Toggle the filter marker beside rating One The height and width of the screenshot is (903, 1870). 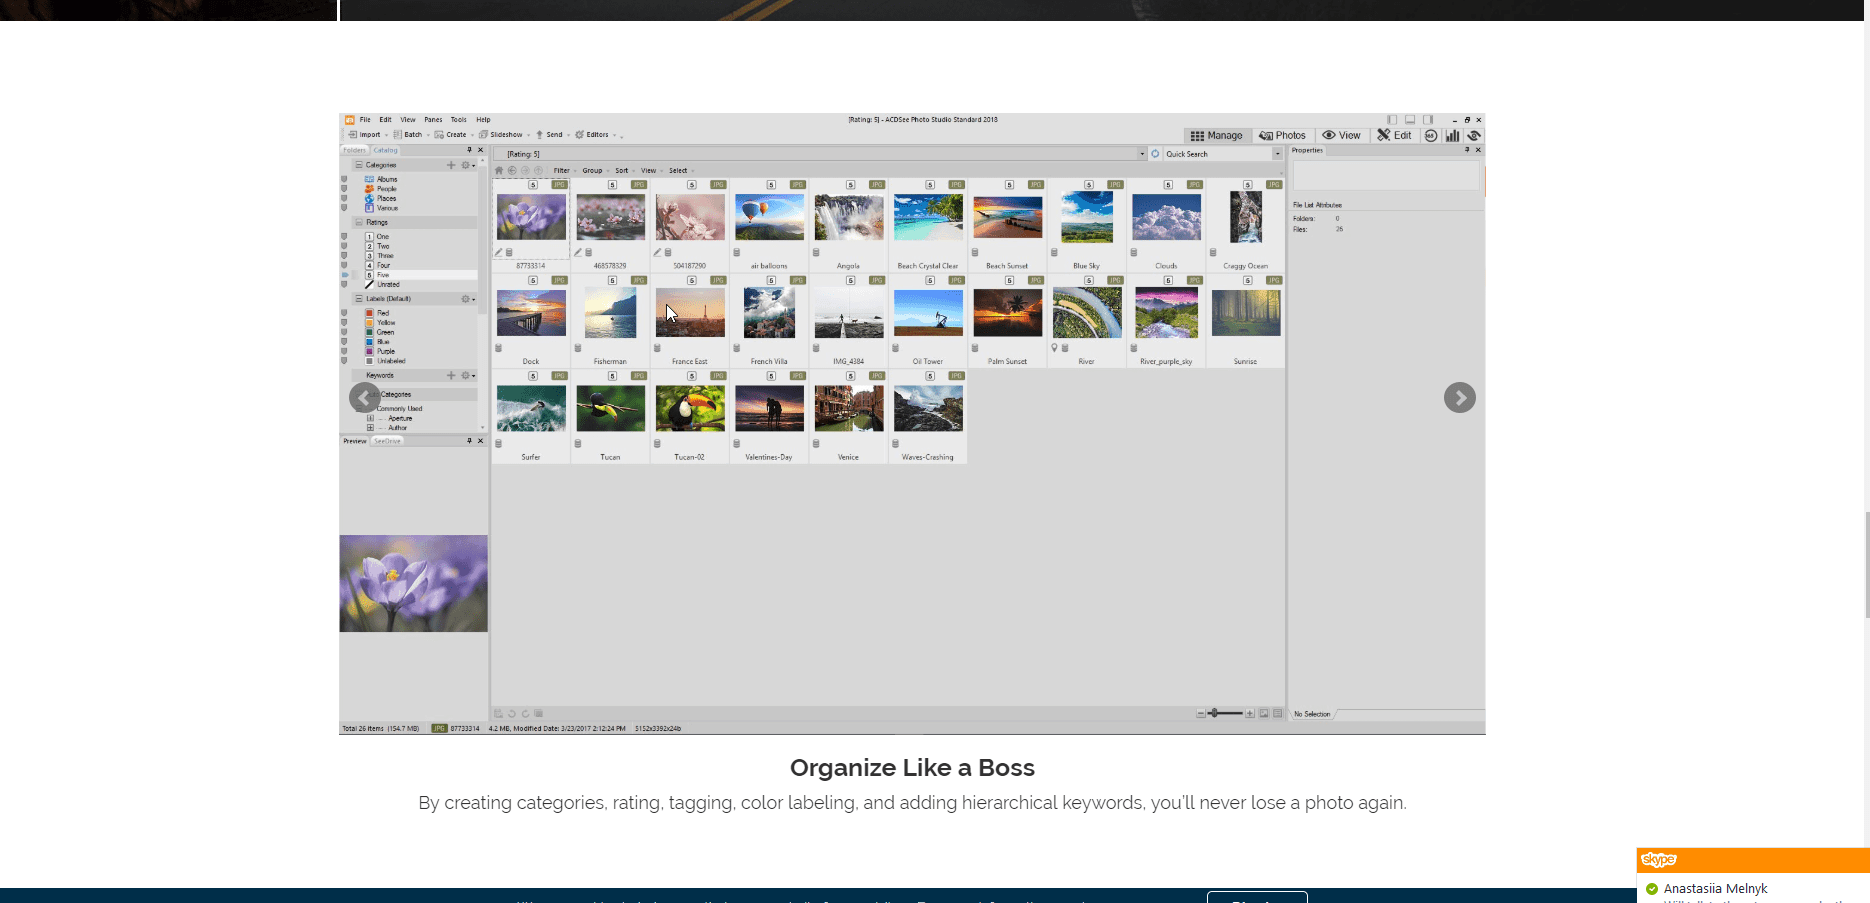[x=345, y=237]
